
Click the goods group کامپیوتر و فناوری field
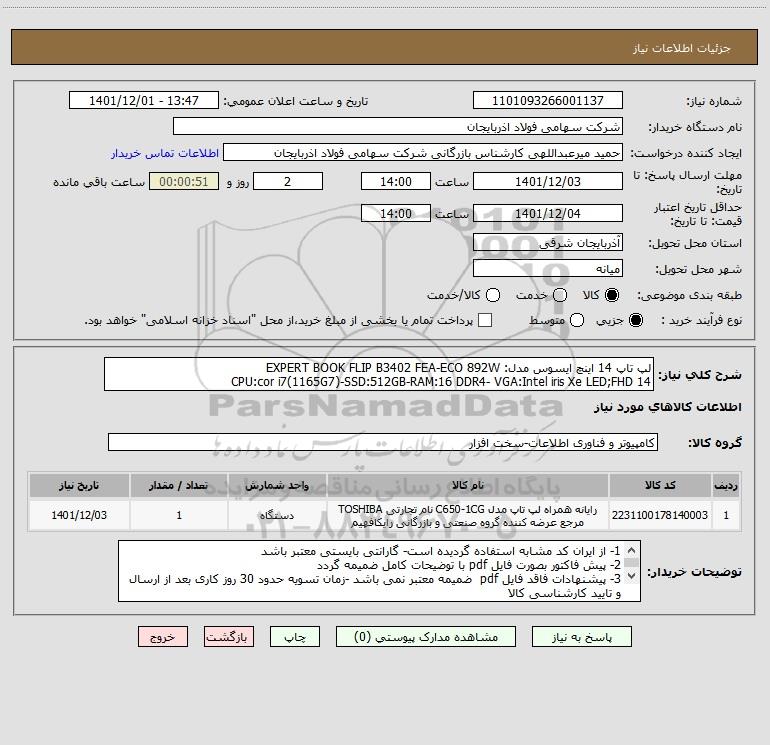click(383, 442)
